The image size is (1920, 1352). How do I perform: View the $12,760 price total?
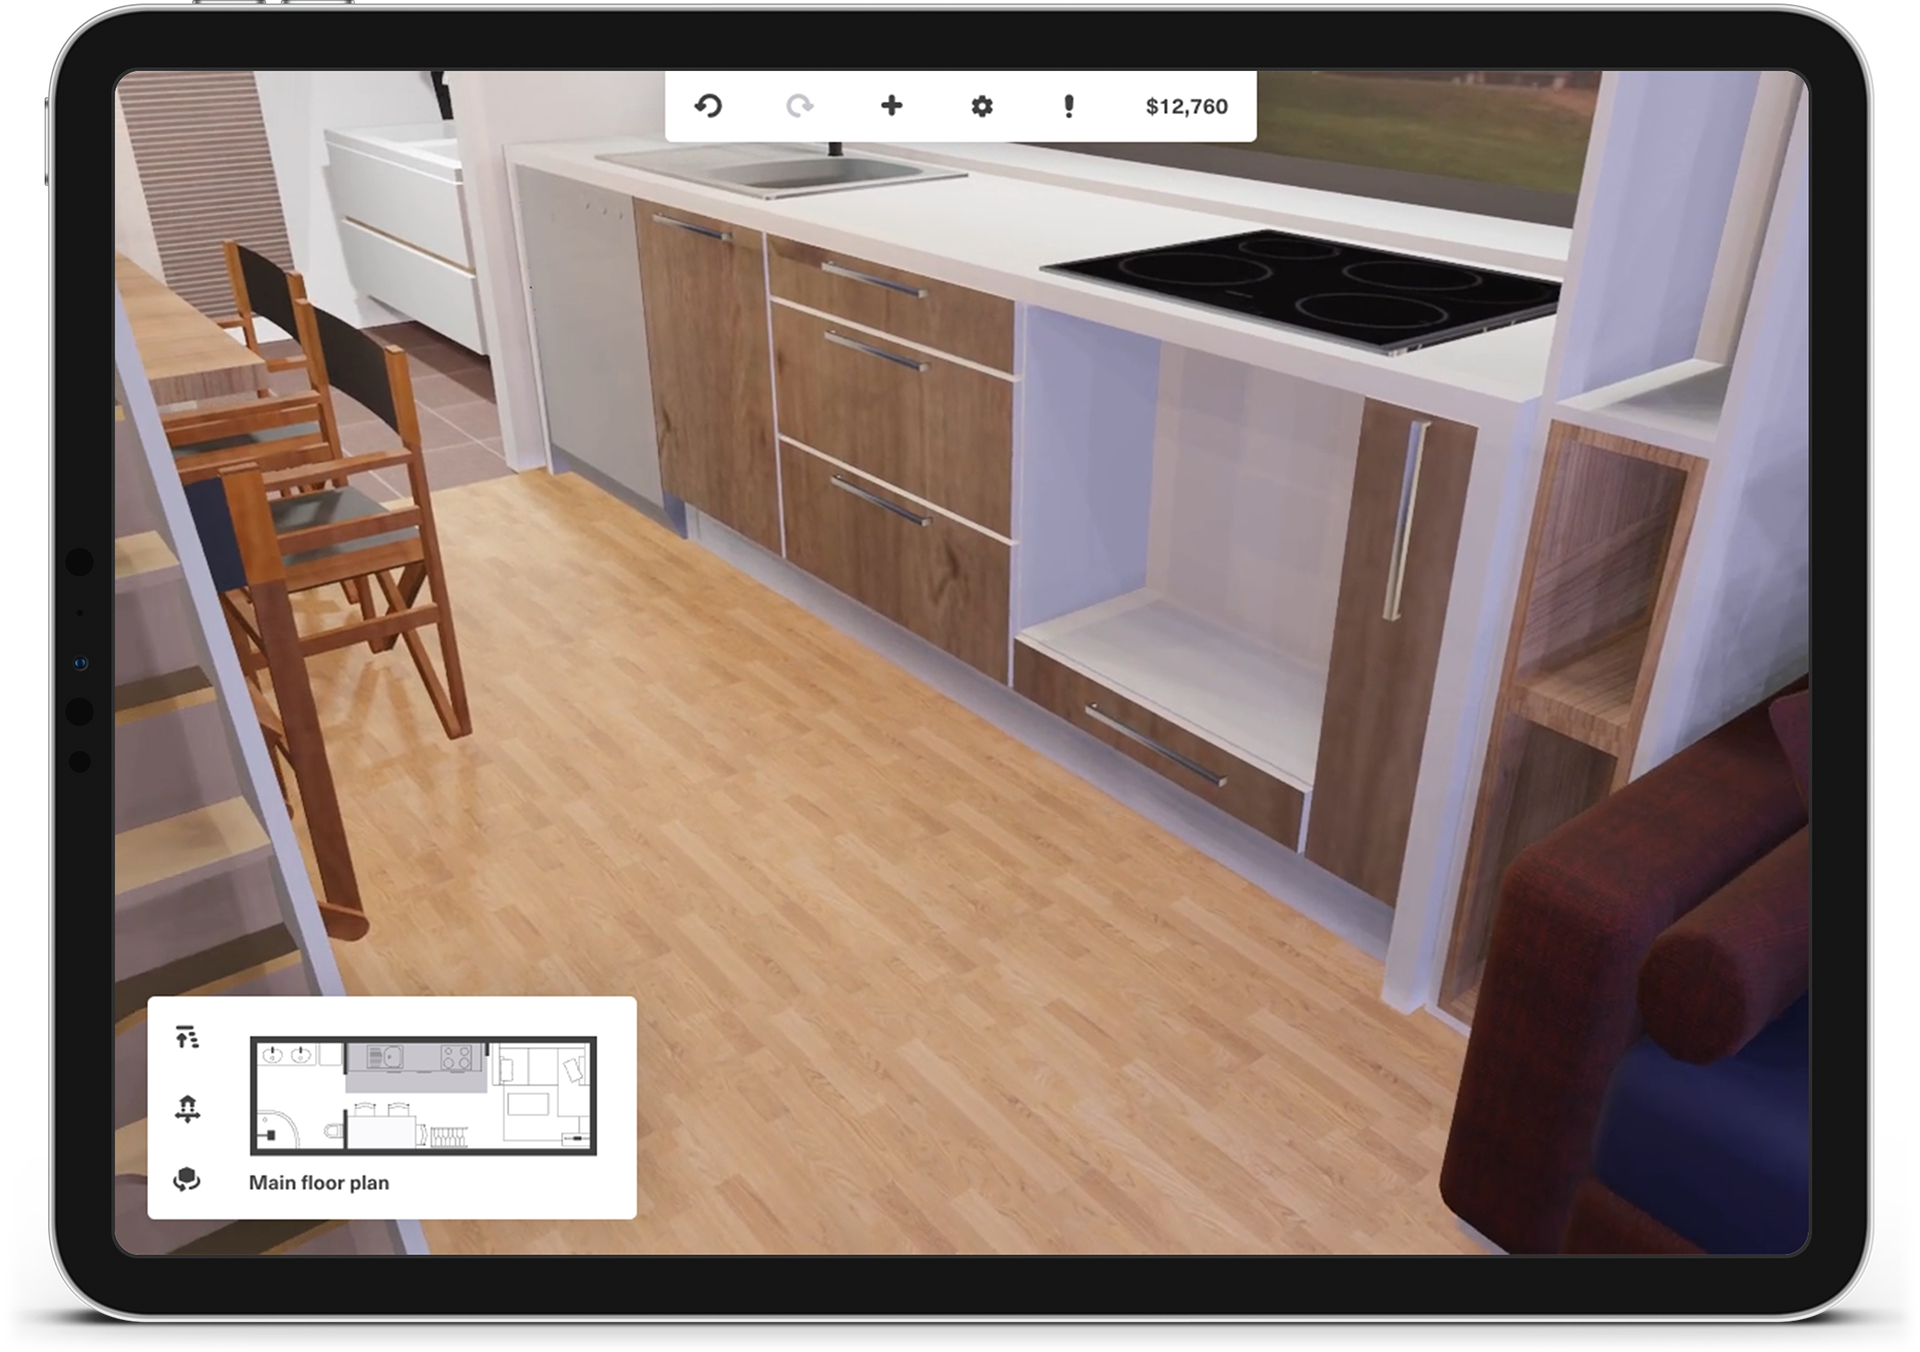1186,107
